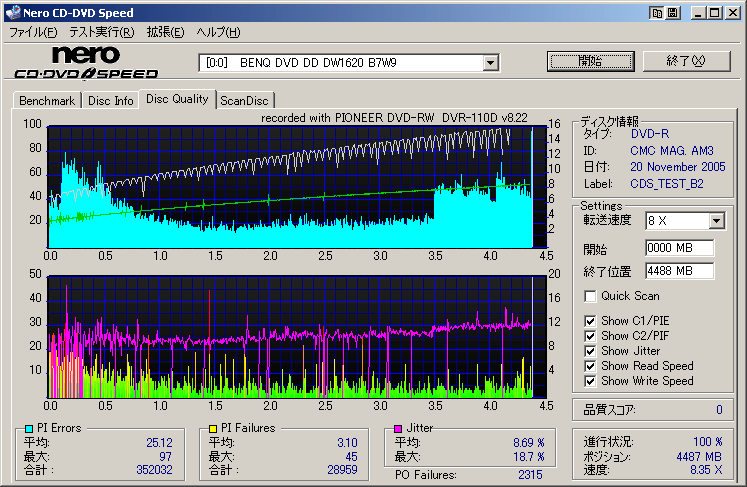Click the disc ID text CMC MAG. AM3
The width and height of the screenshot is (747, 487).
[672, 151]
